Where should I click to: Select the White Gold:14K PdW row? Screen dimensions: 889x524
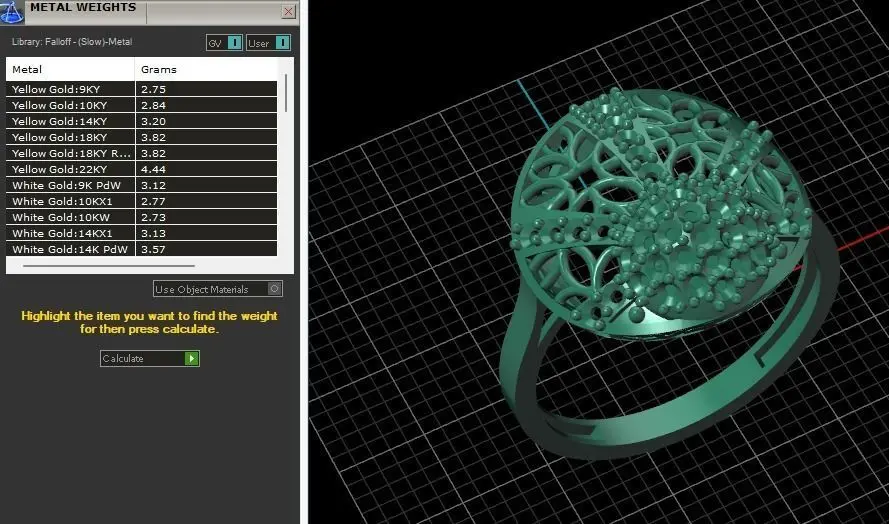(x=141, y=249)
